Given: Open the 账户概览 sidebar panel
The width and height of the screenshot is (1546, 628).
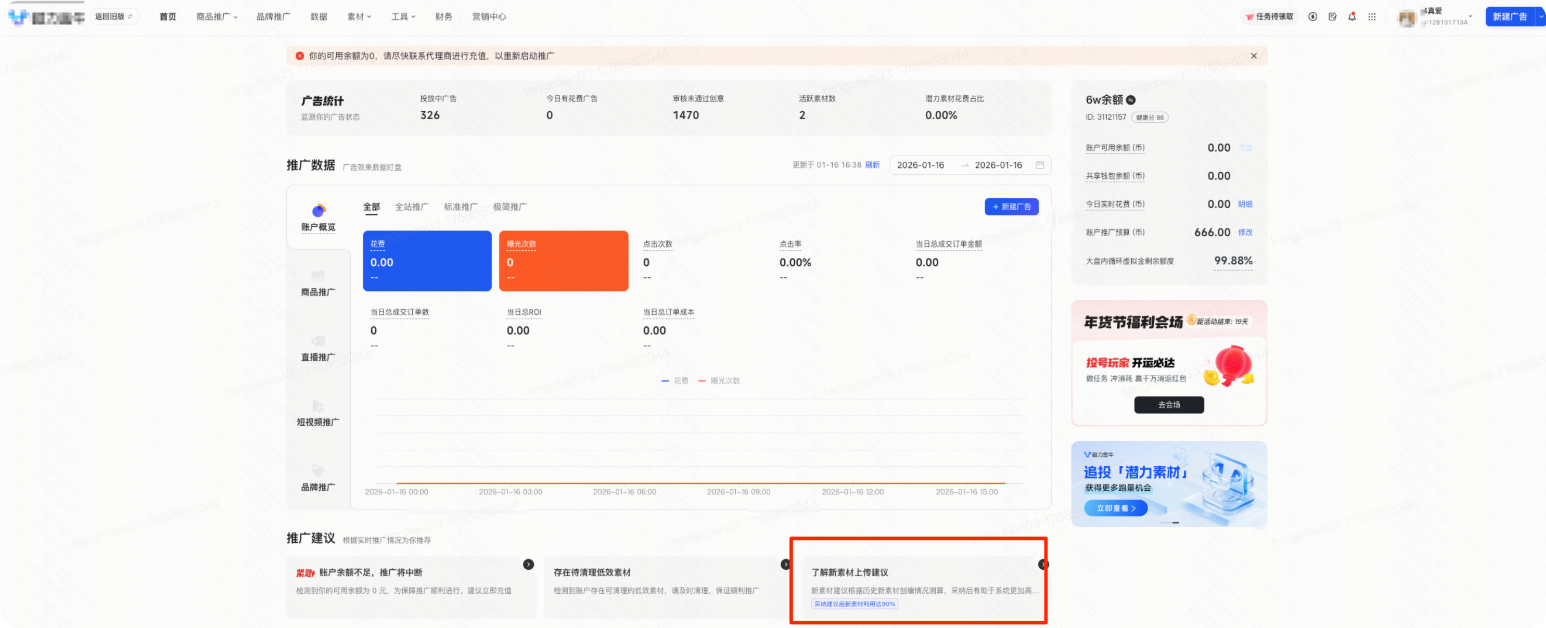Looking at the screenshot, I should tap(318, 218).
